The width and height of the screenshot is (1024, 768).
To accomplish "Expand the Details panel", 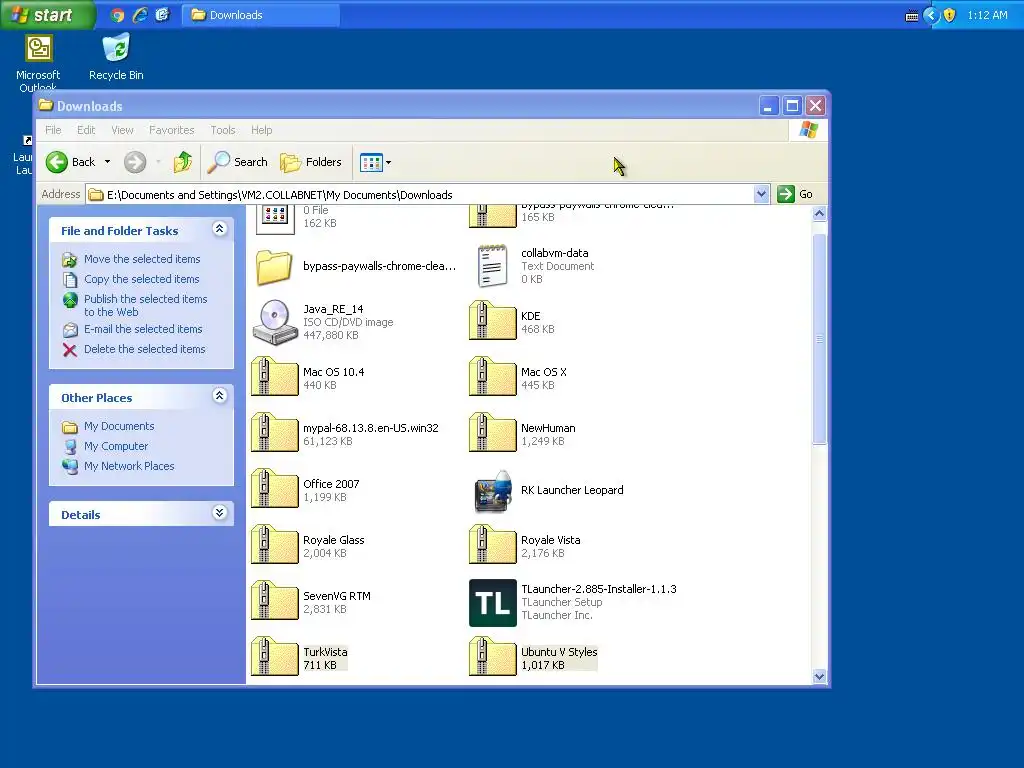I will pos(219,513).
